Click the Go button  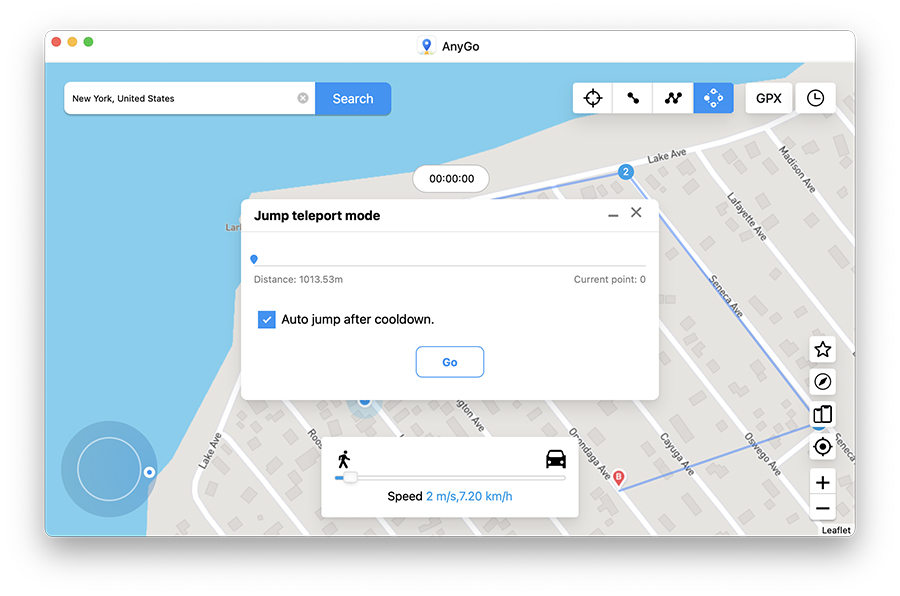click(449, 361)
